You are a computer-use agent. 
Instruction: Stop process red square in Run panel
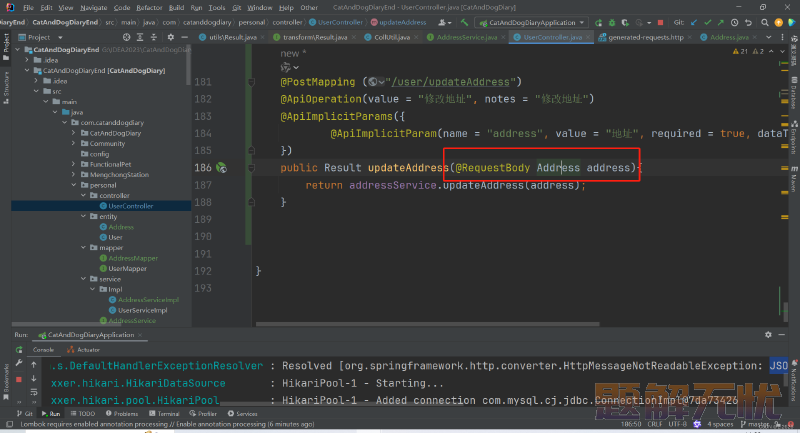coord(19,379)
